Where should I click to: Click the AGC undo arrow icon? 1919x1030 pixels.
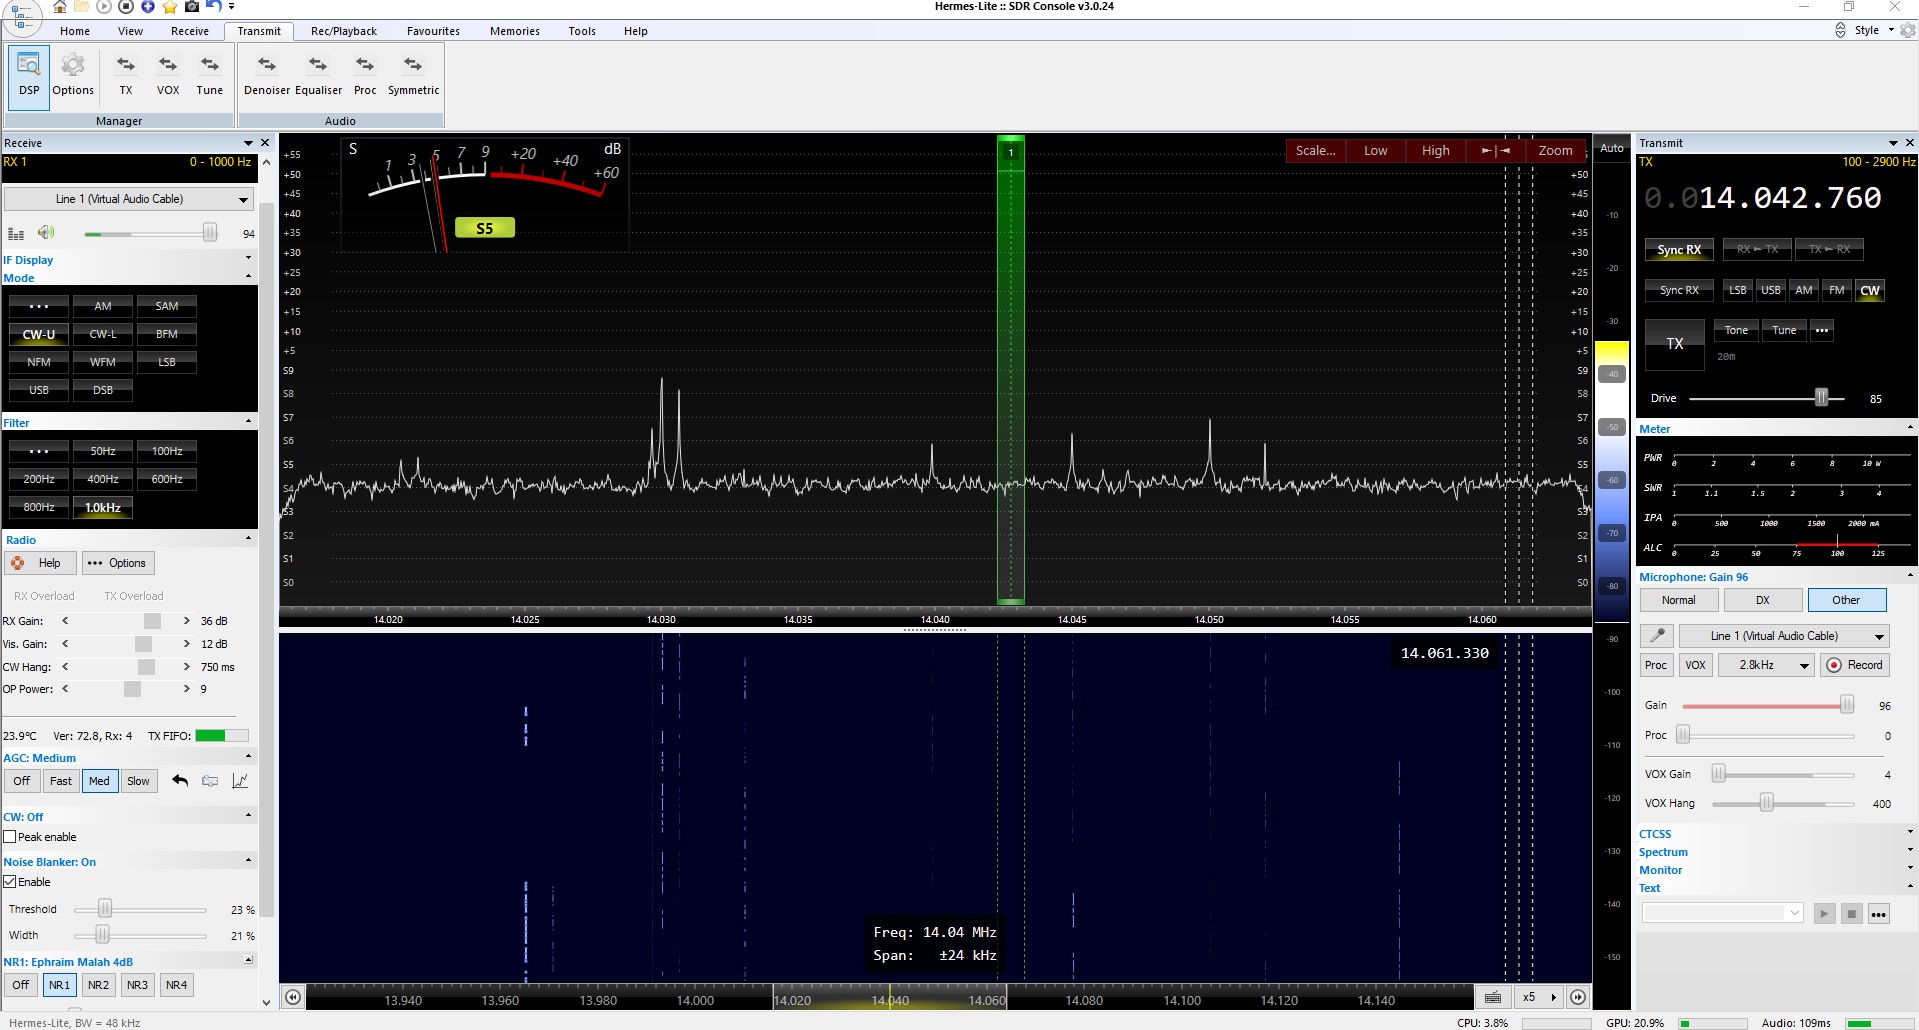pyautogui.click(x=180, y=781)
